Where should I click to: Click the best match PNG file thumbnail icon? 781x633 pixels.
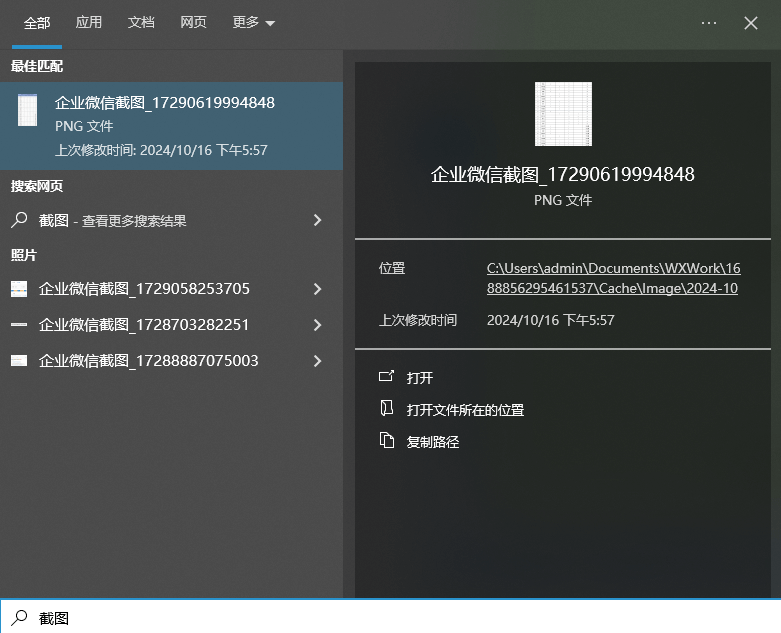[x=27, y=110]
